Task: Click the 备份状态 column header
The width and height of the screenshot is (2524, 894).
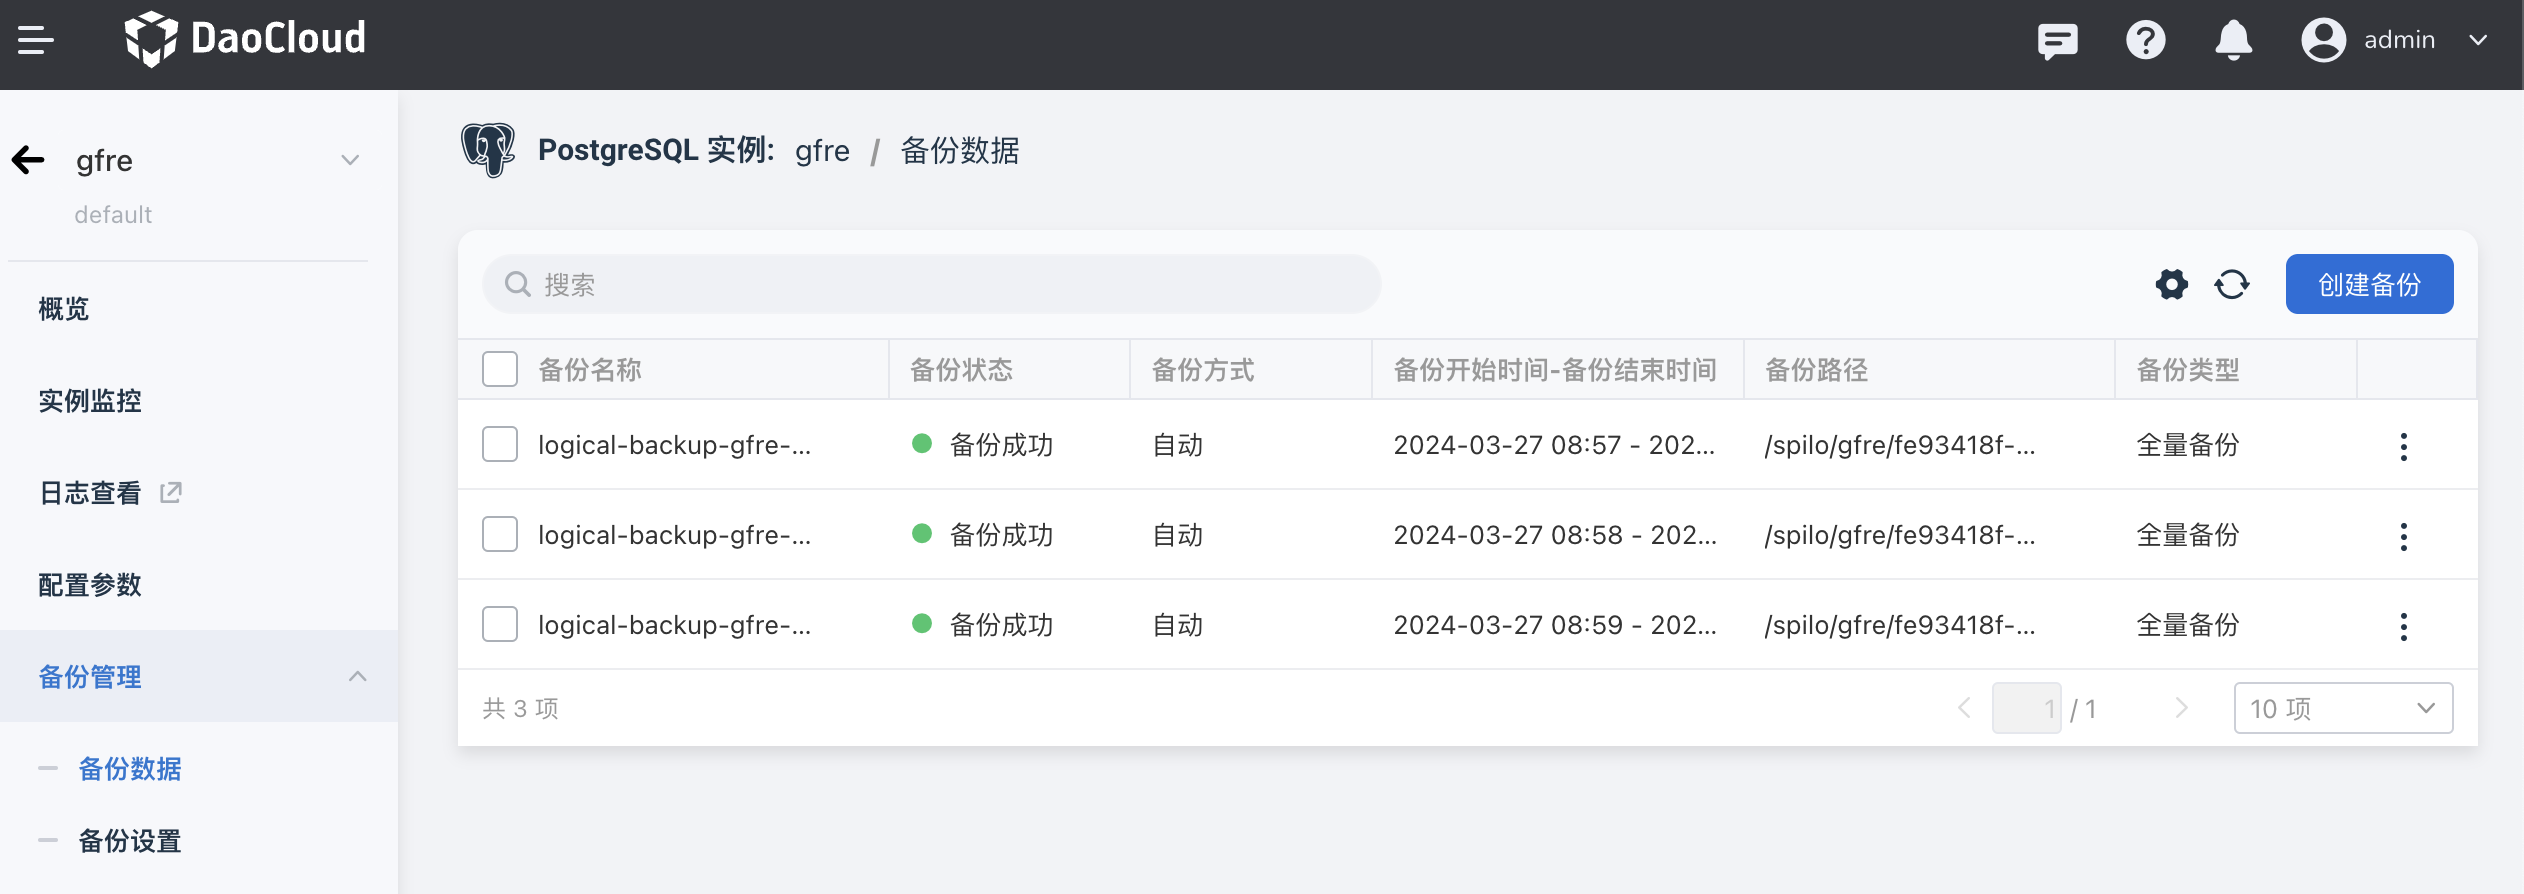Action: tap(961, 370)
